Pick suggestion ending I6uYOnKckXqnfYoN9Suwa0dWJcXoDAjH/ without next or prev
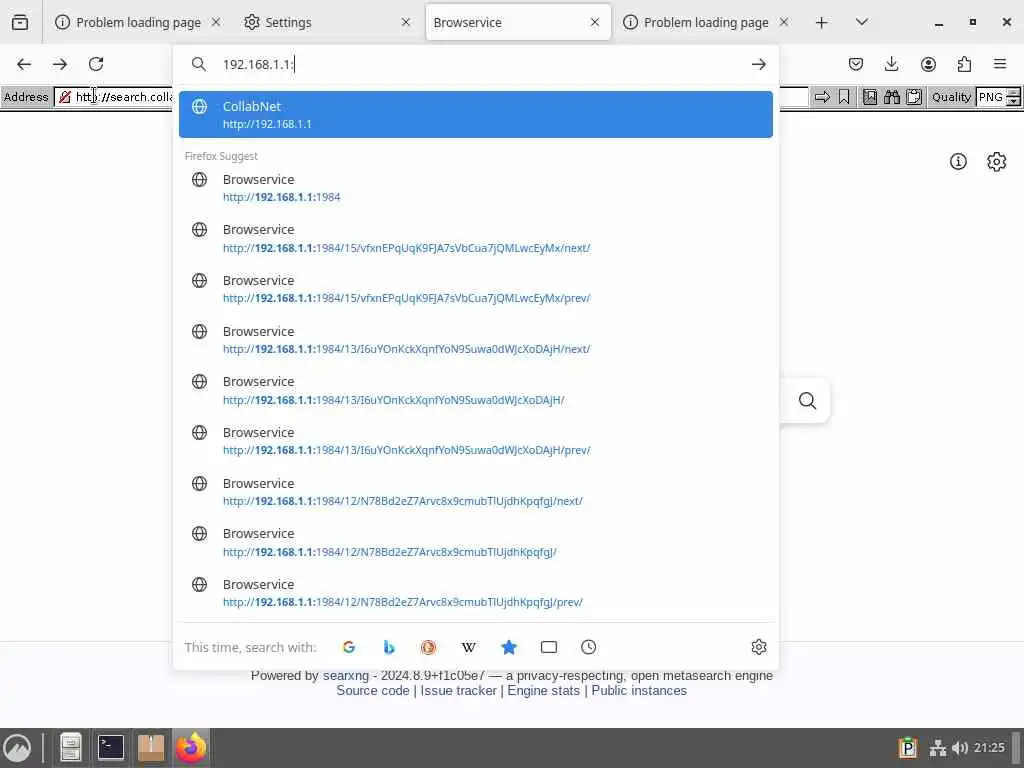The width and height of the screenshot is (1024, 768). [475, 390]
